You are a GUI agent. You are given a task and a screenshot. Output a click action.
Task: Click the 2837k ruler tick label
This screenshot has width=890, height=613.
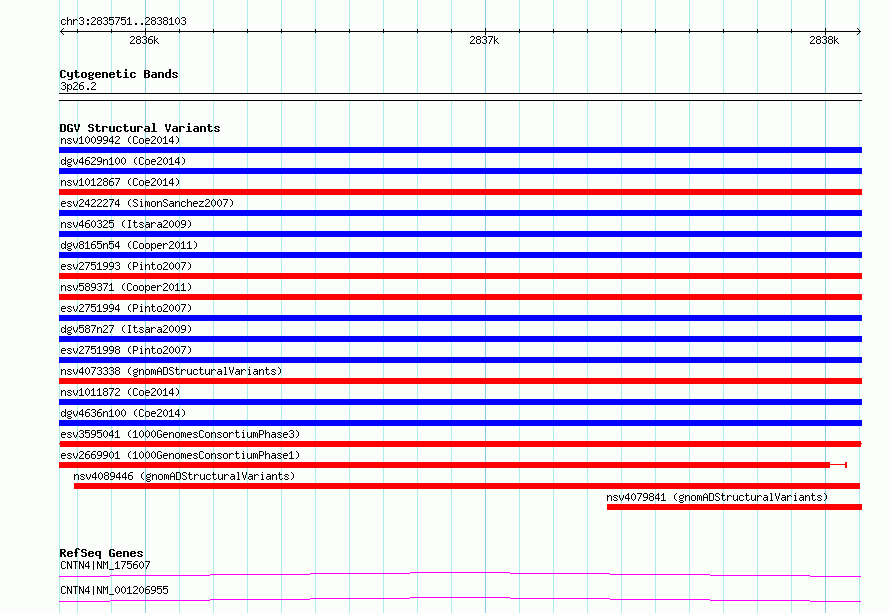click(x=484, y=40)
